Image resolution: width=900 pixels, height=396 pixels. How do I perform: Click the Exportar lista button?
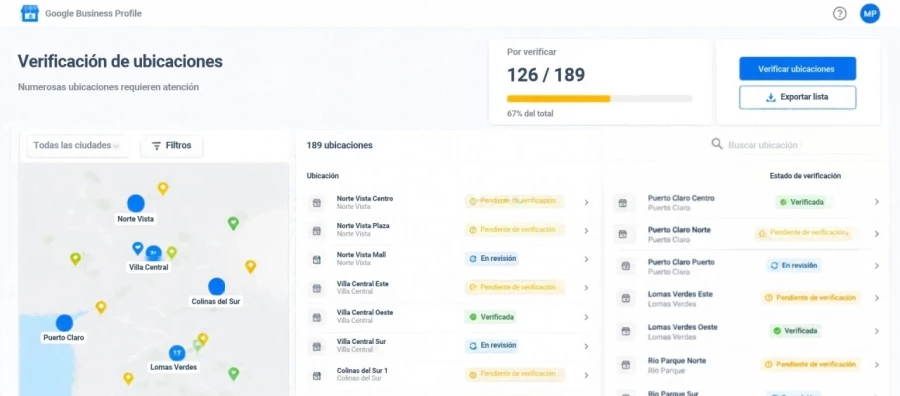797,97
